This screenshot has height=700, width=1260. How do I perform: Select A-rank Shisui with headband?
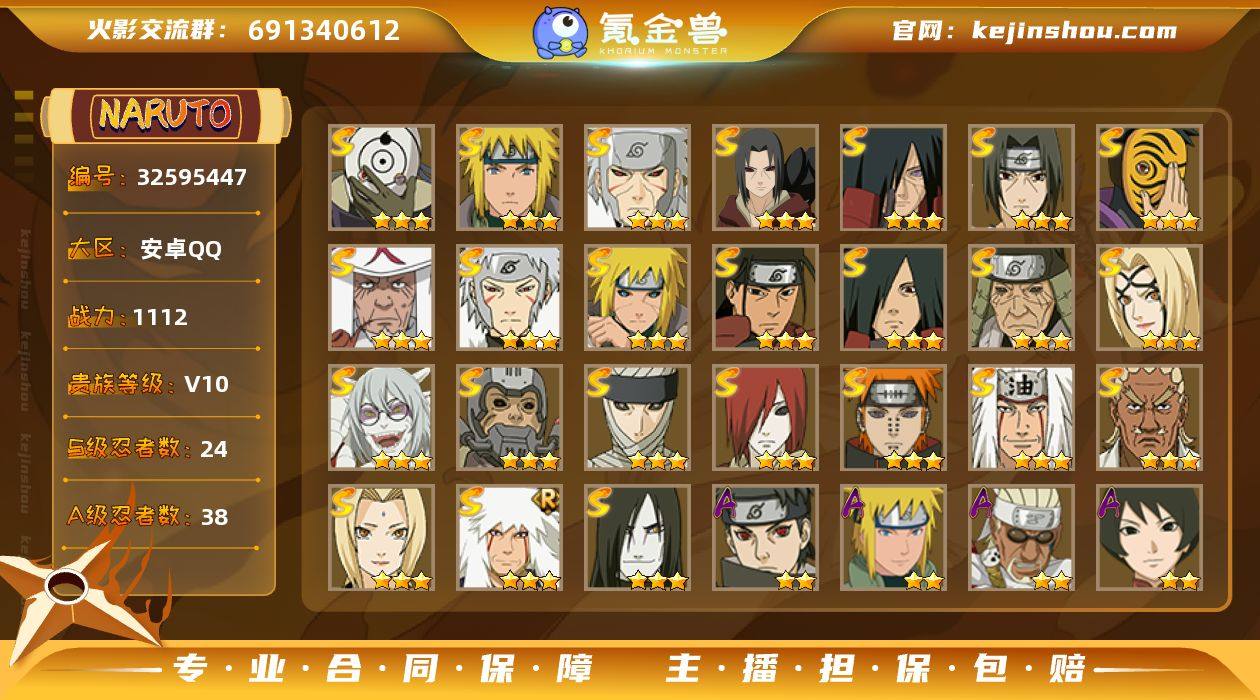[x=766, y=538]
